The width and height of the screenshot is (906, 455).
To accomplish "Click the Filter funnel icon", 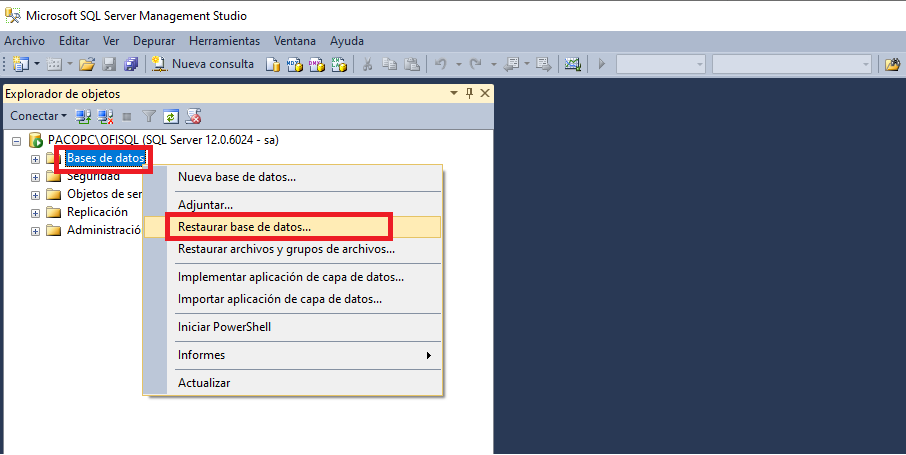I will point(149,117).
